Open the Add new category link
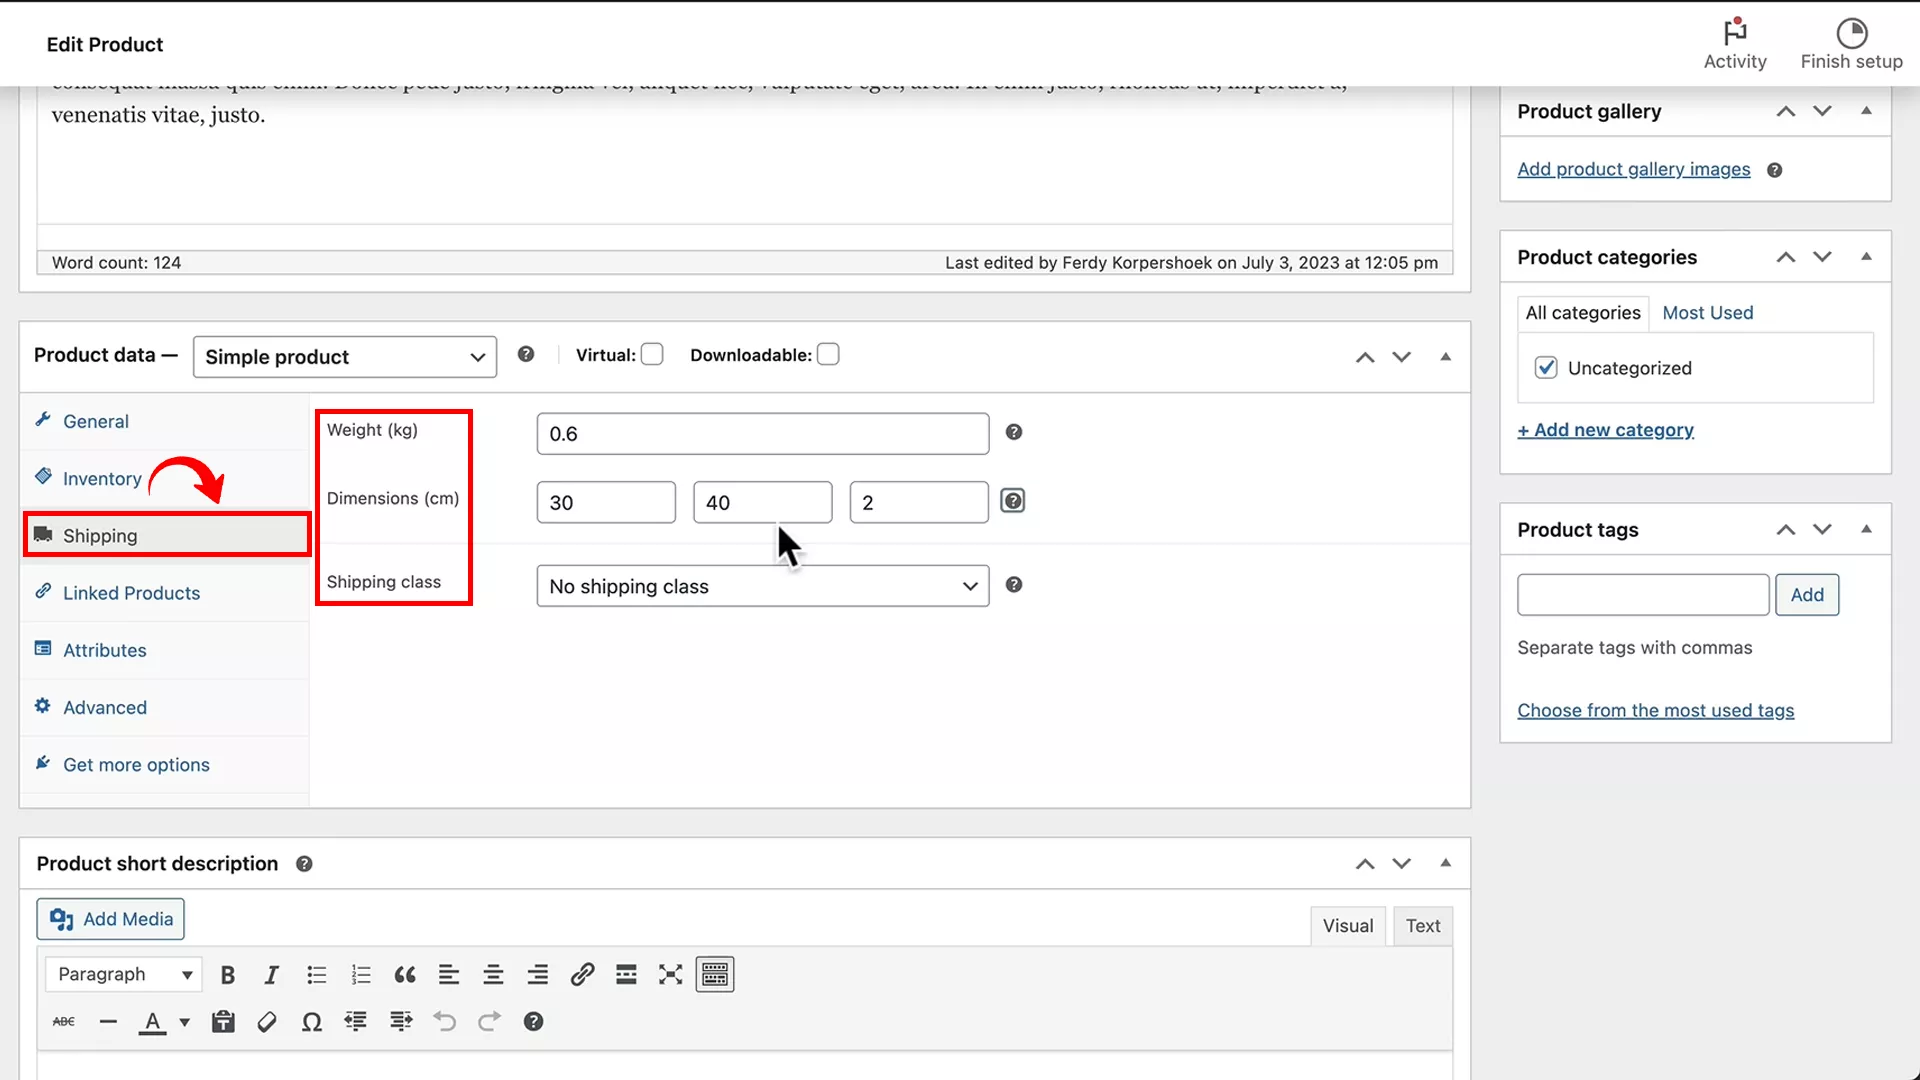Screen dimensions: 1920x1080 tap(1605, 429)
